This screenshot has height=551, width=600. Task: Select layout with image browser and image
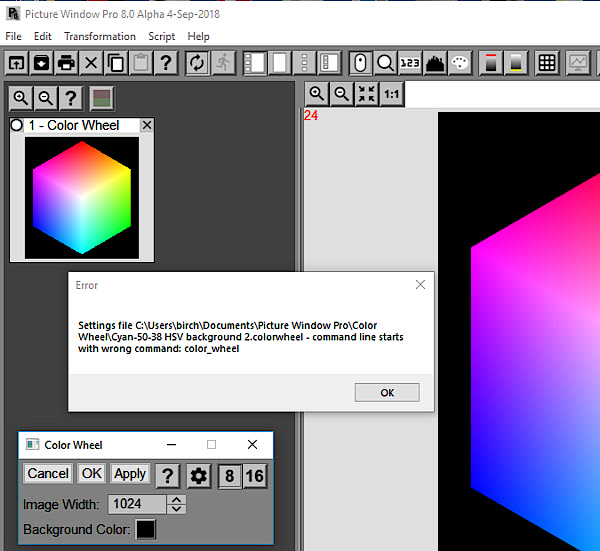[x=254, y=63]
